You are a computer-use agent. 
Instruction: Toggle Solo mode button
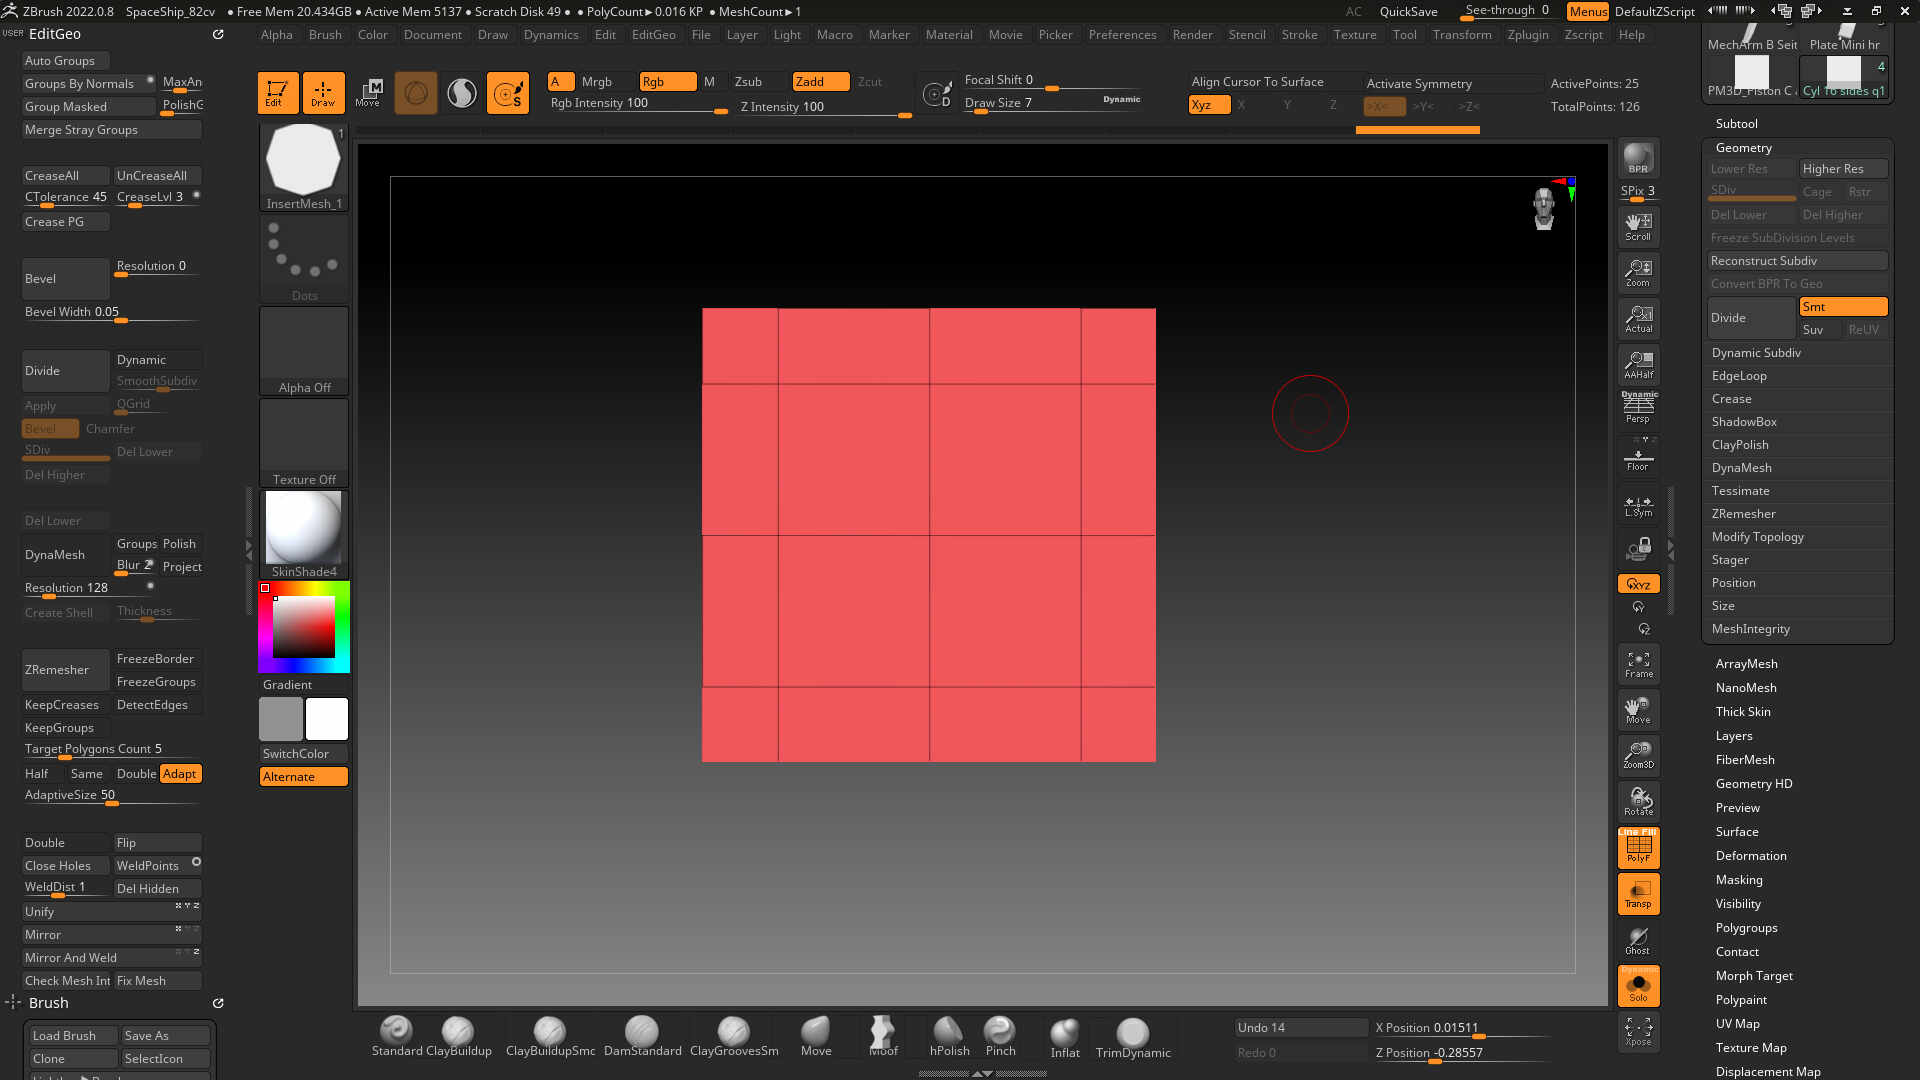[1638, 987]
